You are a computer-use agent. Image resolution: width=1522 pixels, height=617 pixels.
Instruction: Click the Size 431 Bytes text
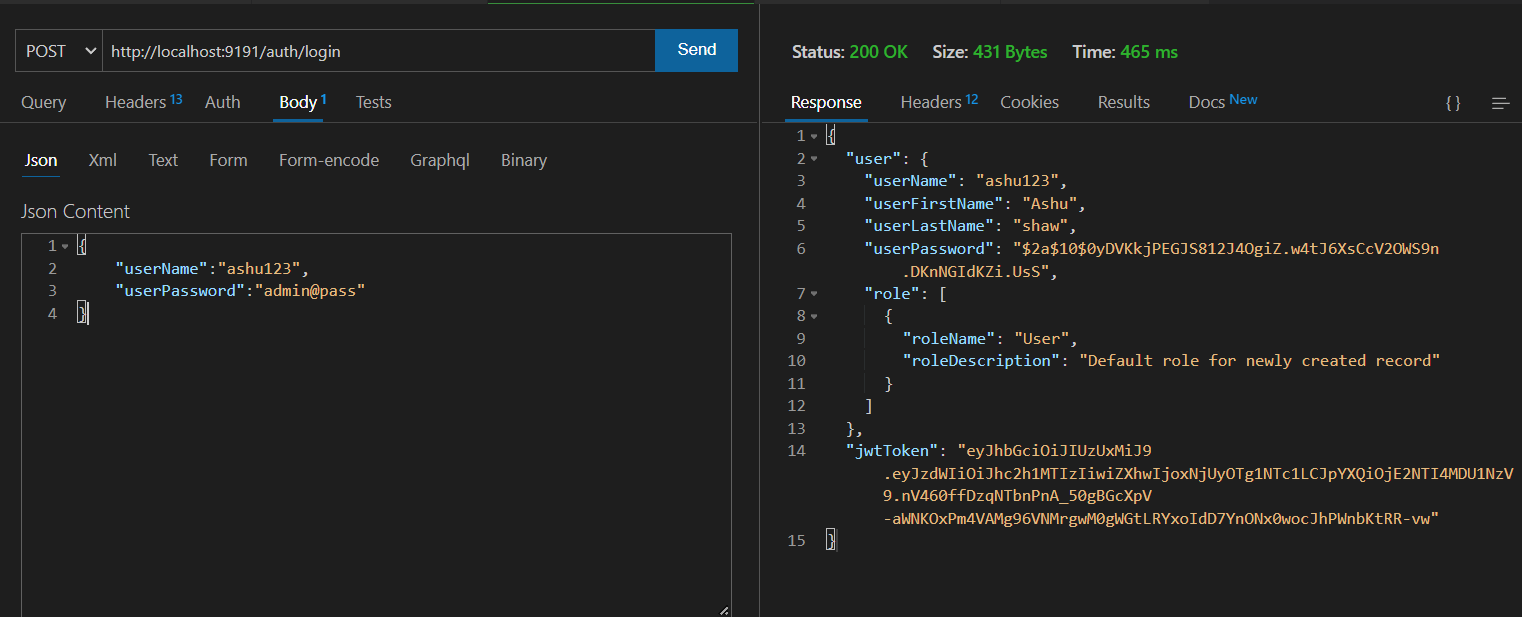coord(990,51)
